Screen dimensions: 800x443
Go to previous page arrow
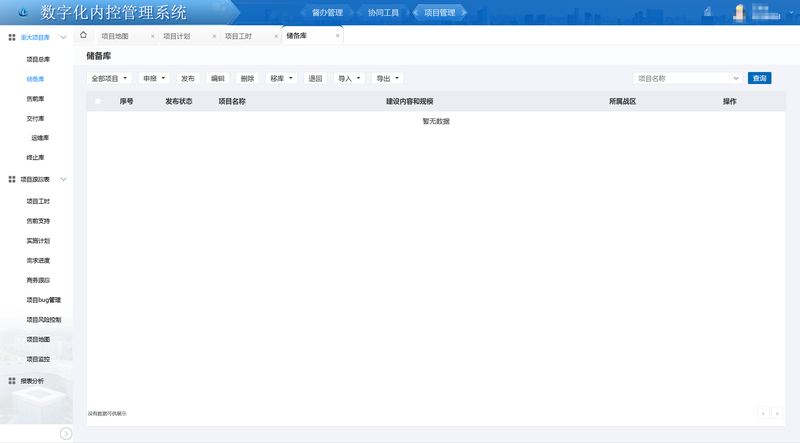pyautogui.click(x=763, y=413)
